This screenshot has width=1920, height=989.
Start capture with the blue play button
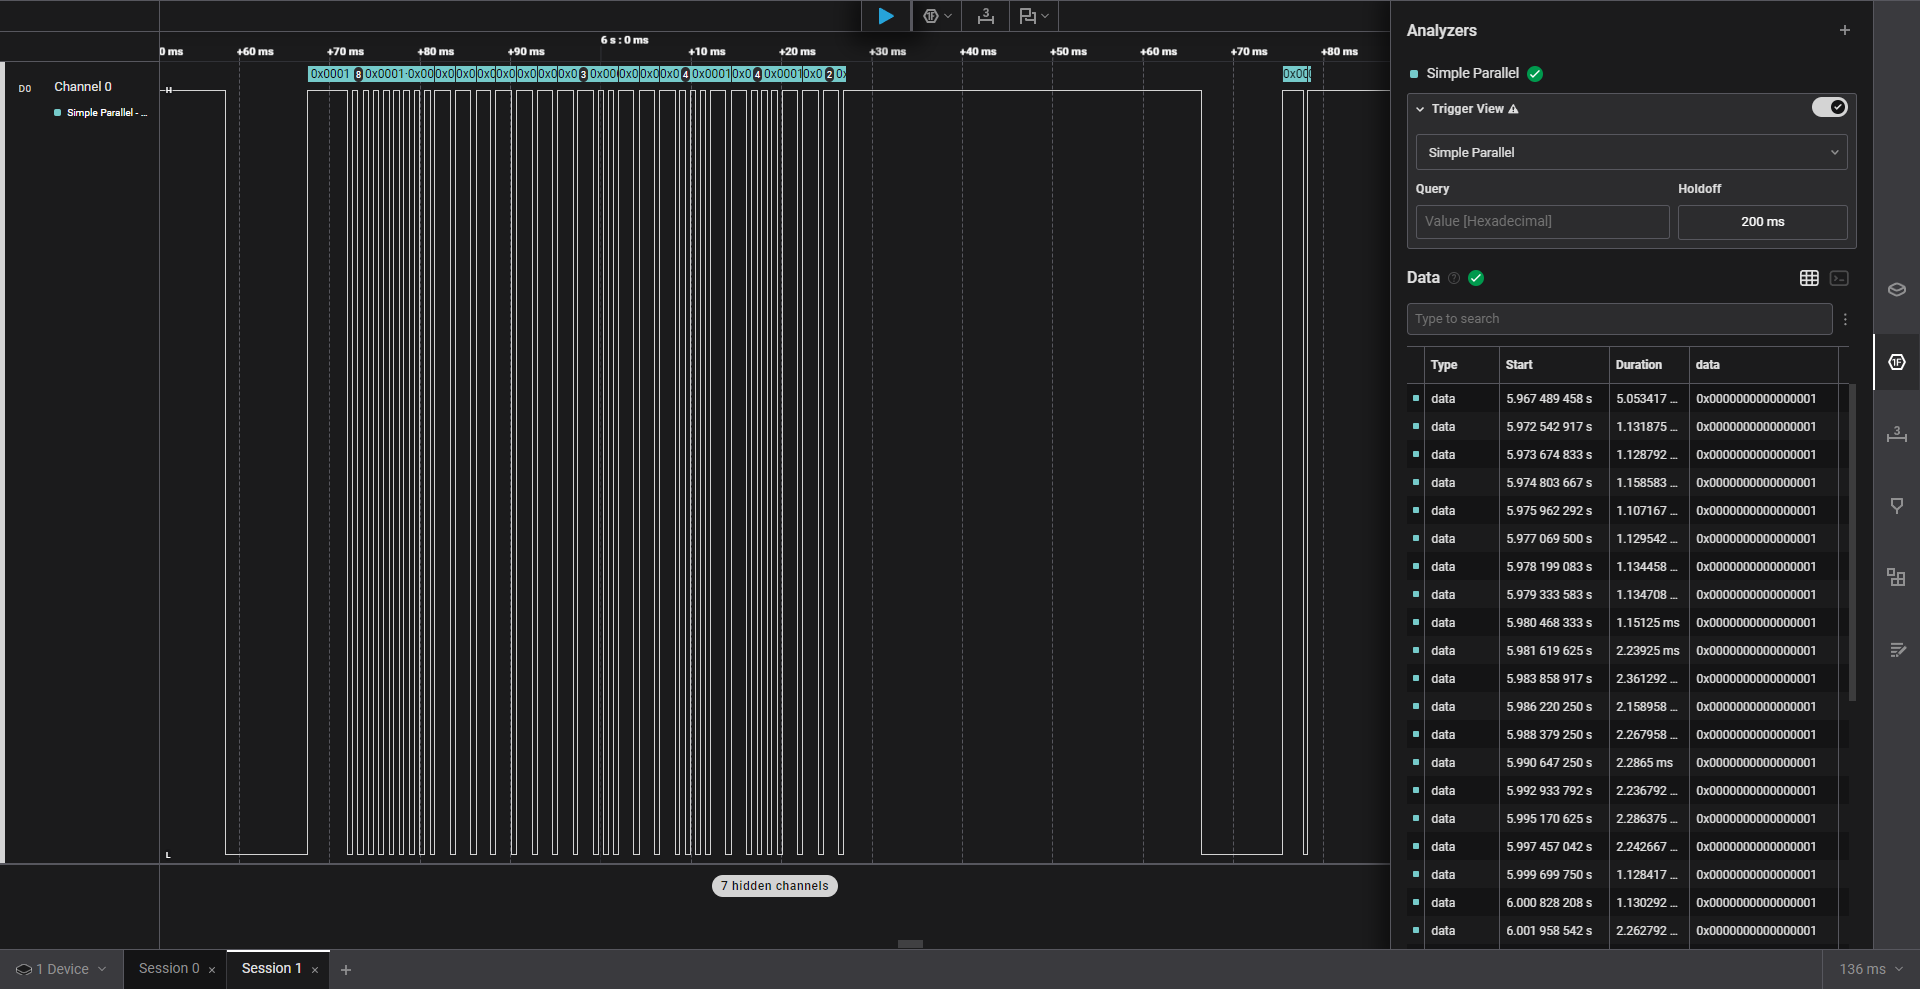click(x=885, y=16)
